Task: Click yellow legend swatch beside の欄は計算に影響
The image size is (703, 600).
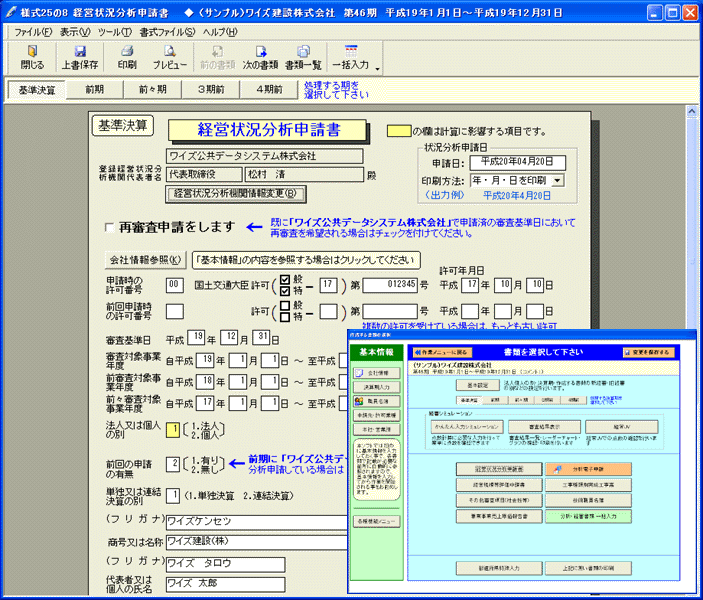Action: 399,131
